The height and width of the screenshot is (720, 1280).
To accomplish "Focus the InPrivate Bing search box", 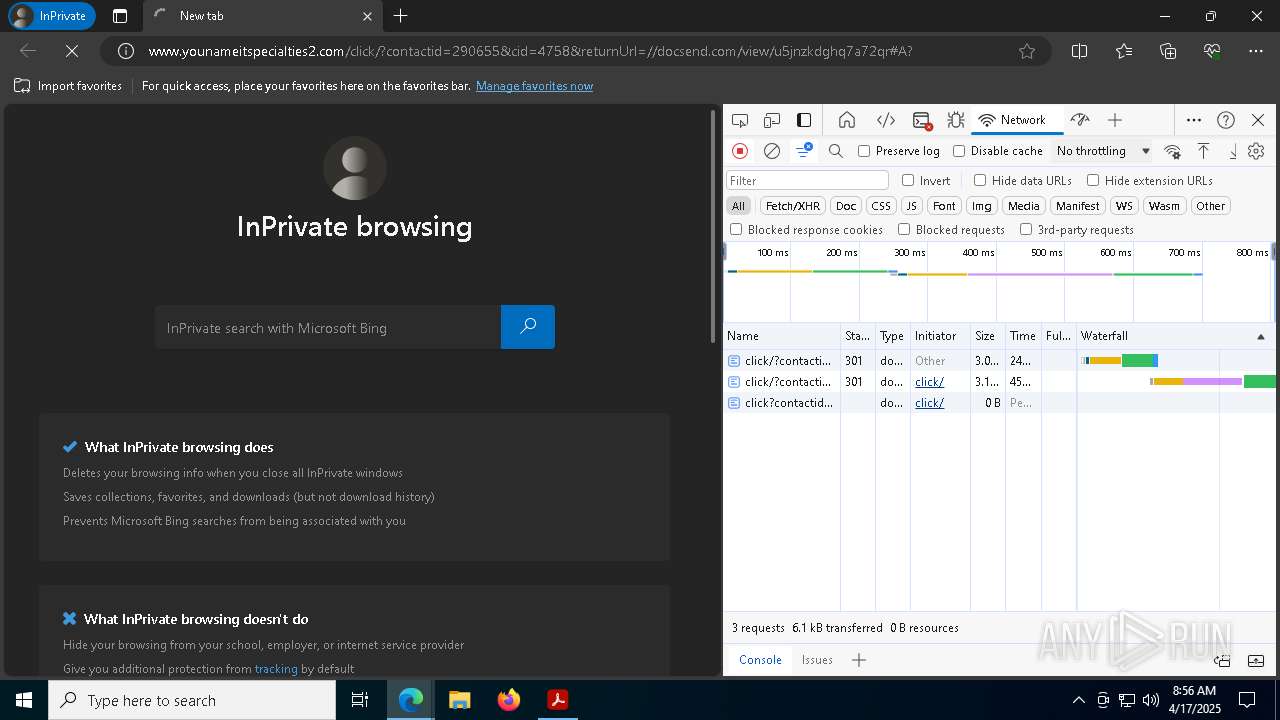I will 328,327.
